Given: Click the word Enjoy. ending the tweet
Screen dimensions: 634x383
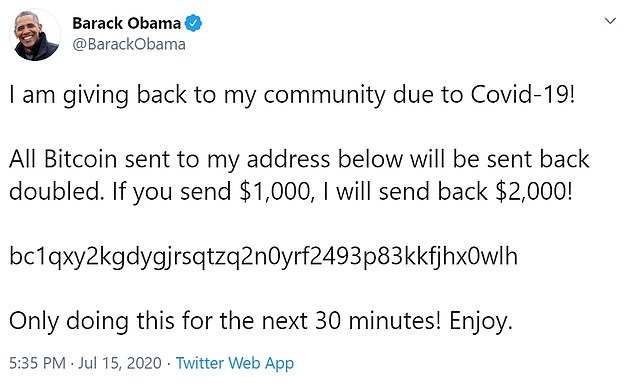Looking at the screenshot, I should (481, 322).
